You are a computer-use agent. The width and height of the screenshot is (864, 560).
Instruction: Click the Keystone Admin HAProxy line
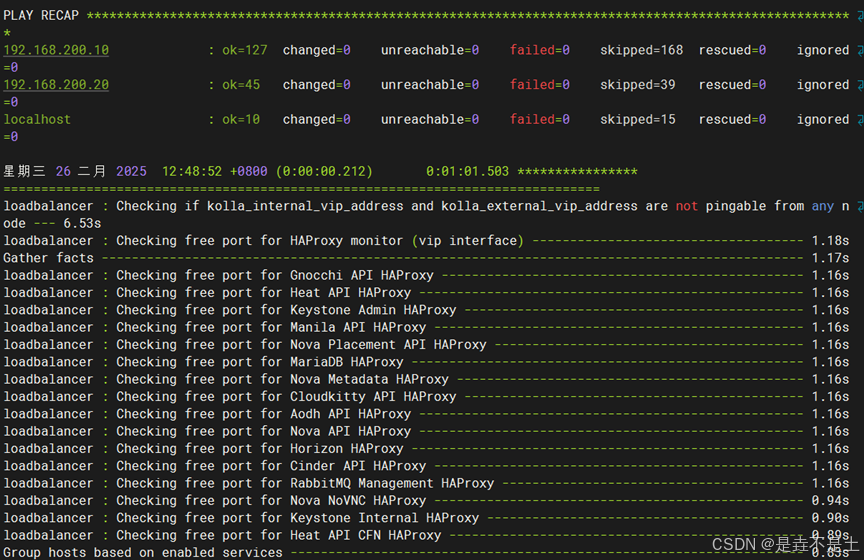pyautogui.click(x=426, y=310)
